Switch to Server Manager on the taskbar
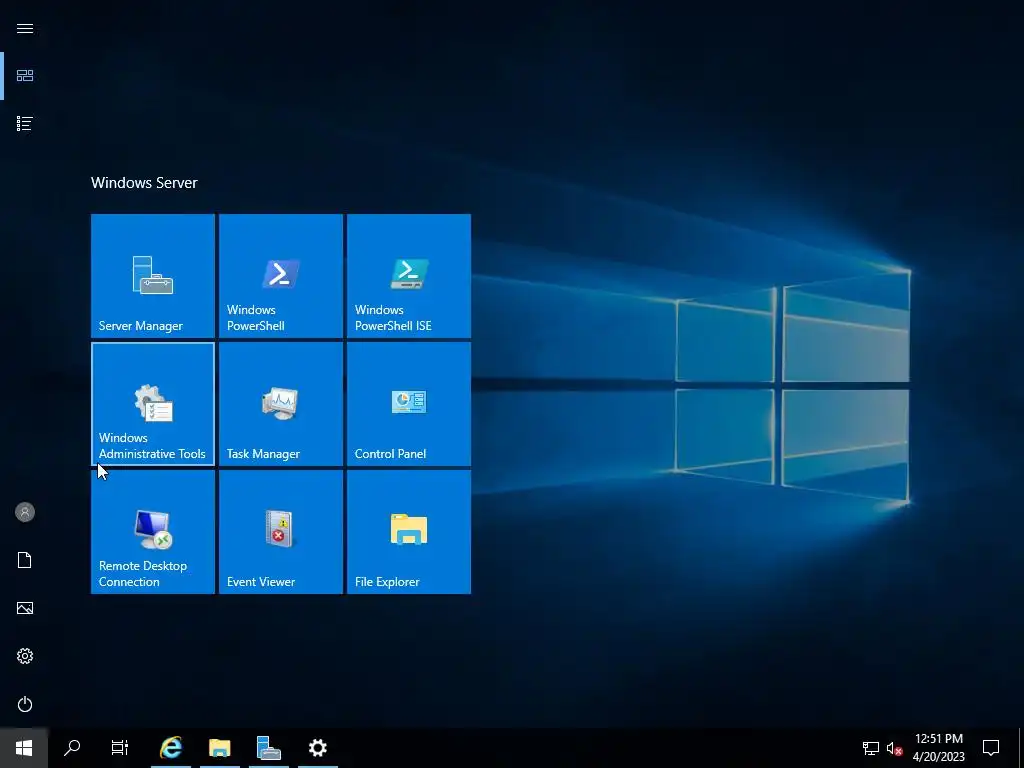1024x768 pixels. 268,748
